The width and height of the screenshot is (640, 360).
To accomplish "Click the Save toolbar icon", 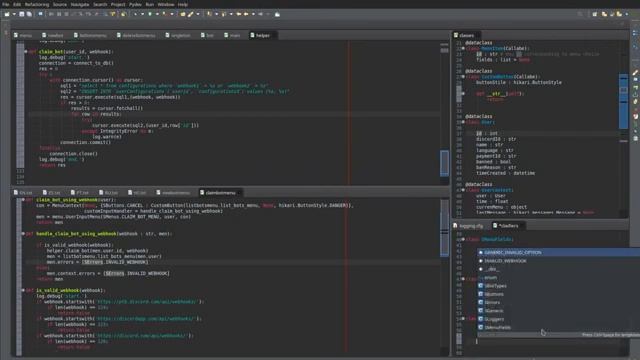I will (22, 14).
